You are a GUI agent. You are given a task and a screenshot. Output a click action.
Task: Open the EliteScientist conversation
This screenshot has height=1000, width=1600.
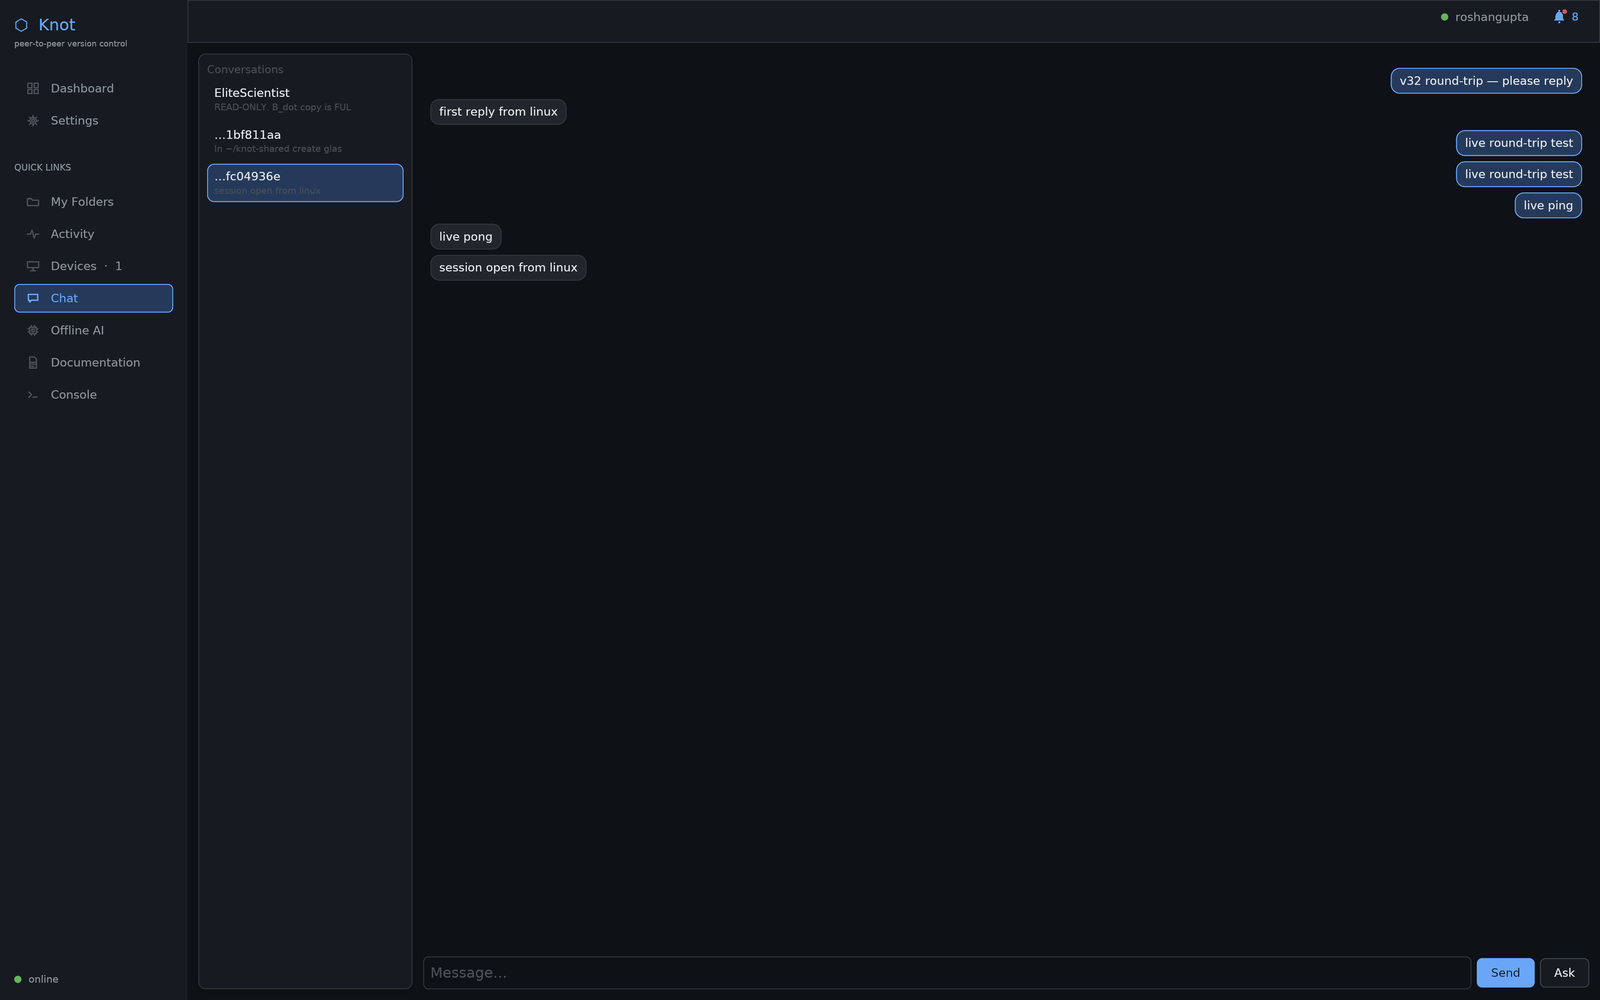click(305, 99)
